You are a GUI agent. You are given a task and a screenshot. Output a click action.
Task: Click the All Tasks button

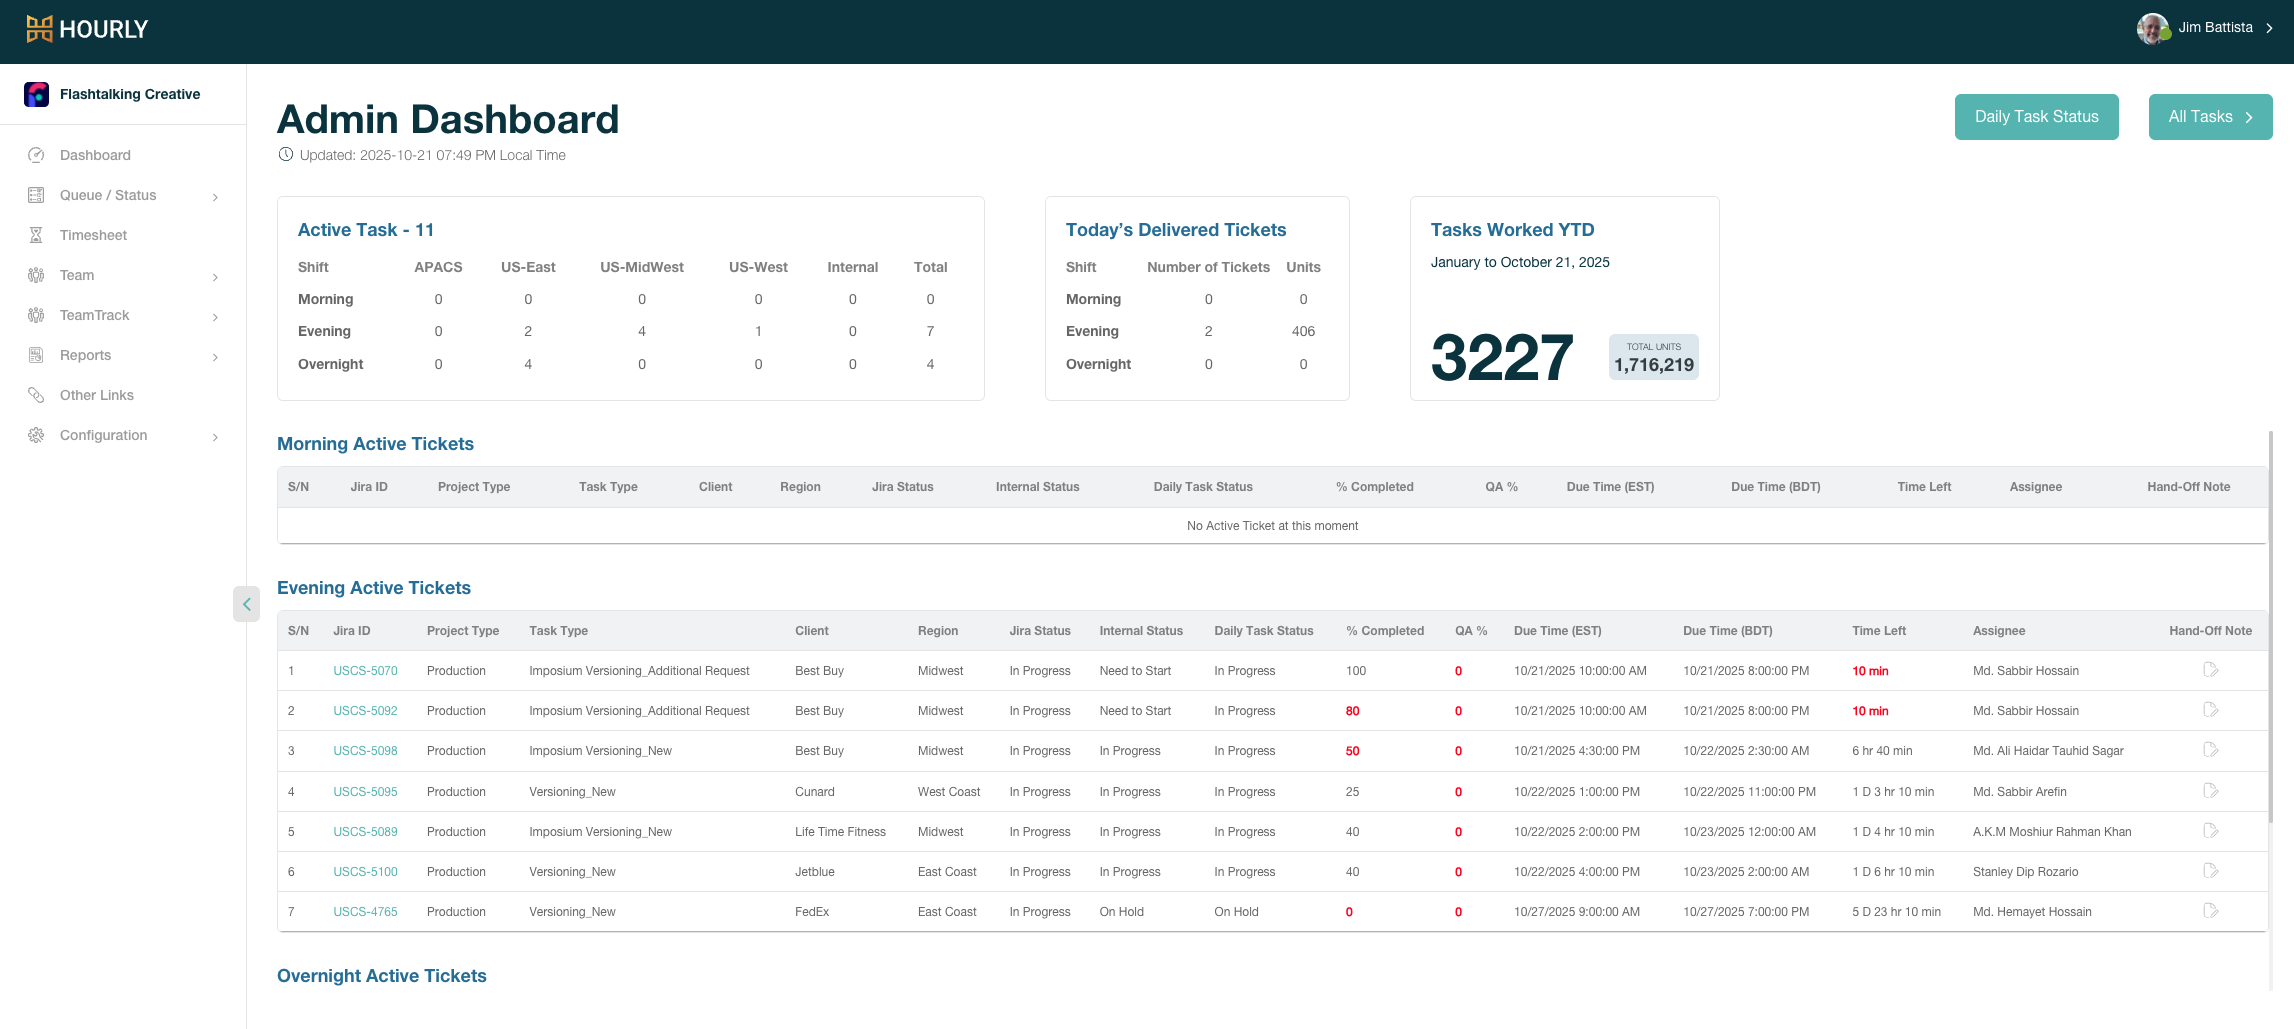pos(2210,117)
